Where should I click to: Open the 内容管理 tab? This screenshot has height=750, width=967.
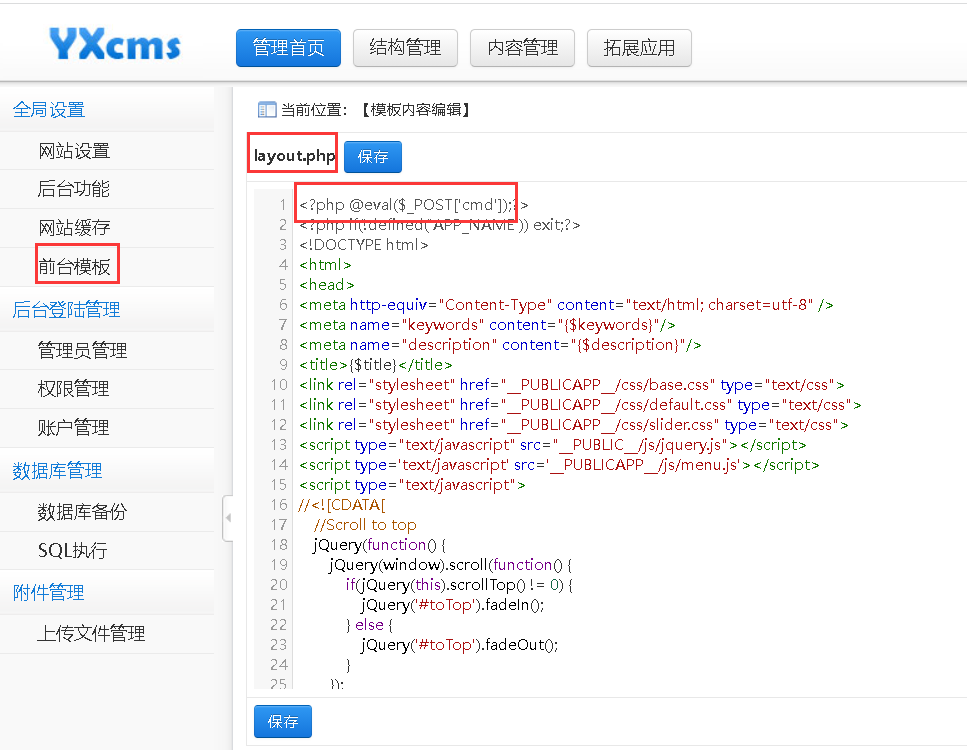coord(522,47)
